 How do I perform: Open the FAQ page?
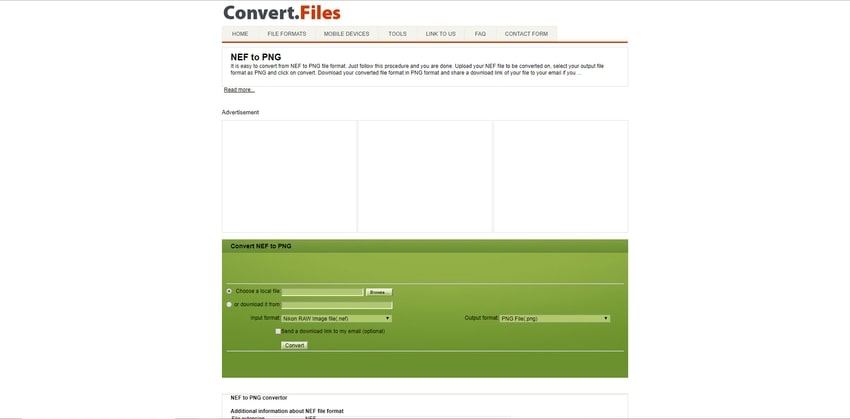tap(480, 34)
